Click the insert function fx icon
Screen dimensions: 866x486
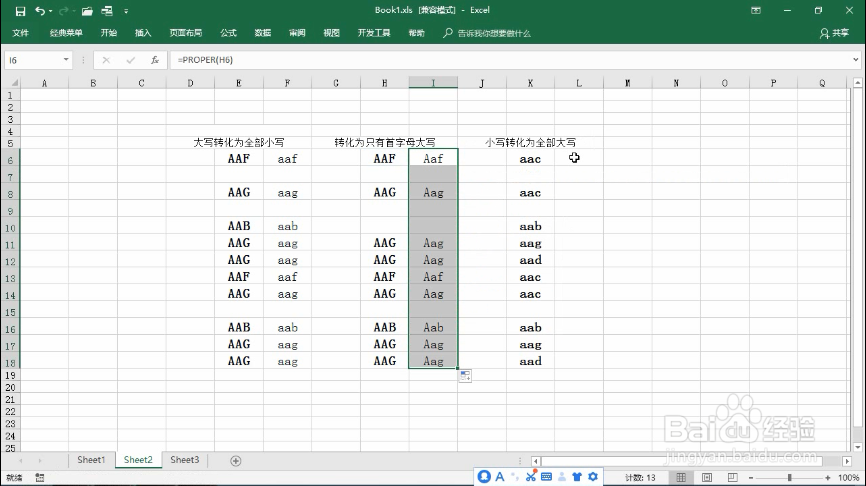pyautogui.click(x=155, y=60)
